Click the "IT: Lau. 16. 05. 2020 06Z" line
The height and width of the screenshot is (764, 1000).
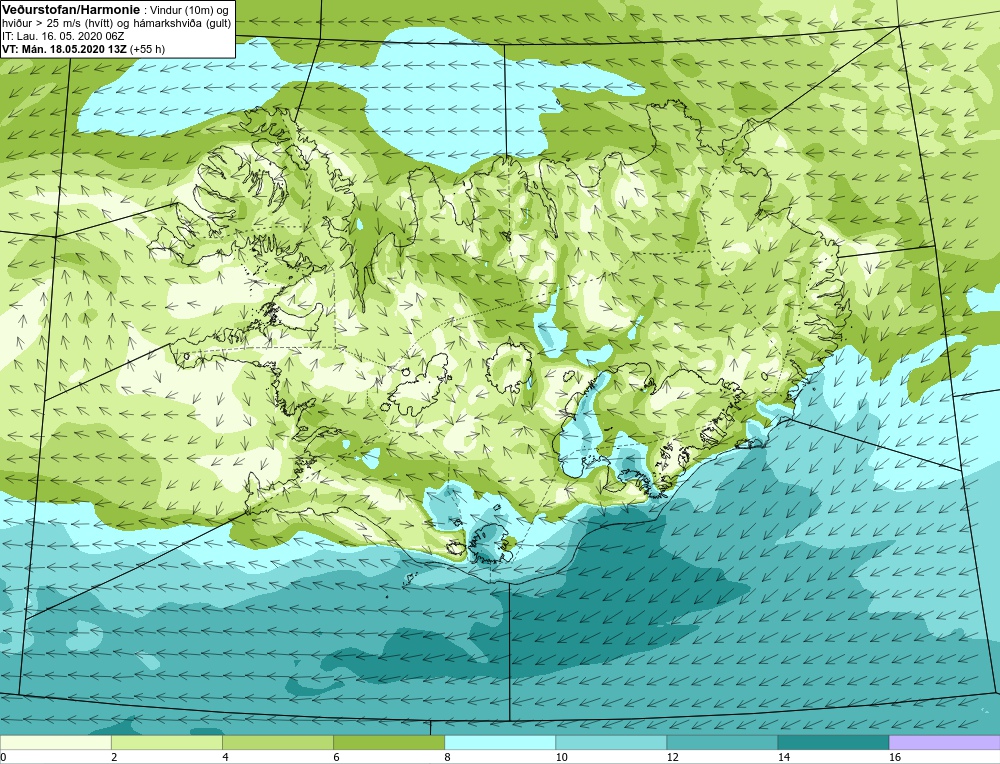[x=62, y=36]
